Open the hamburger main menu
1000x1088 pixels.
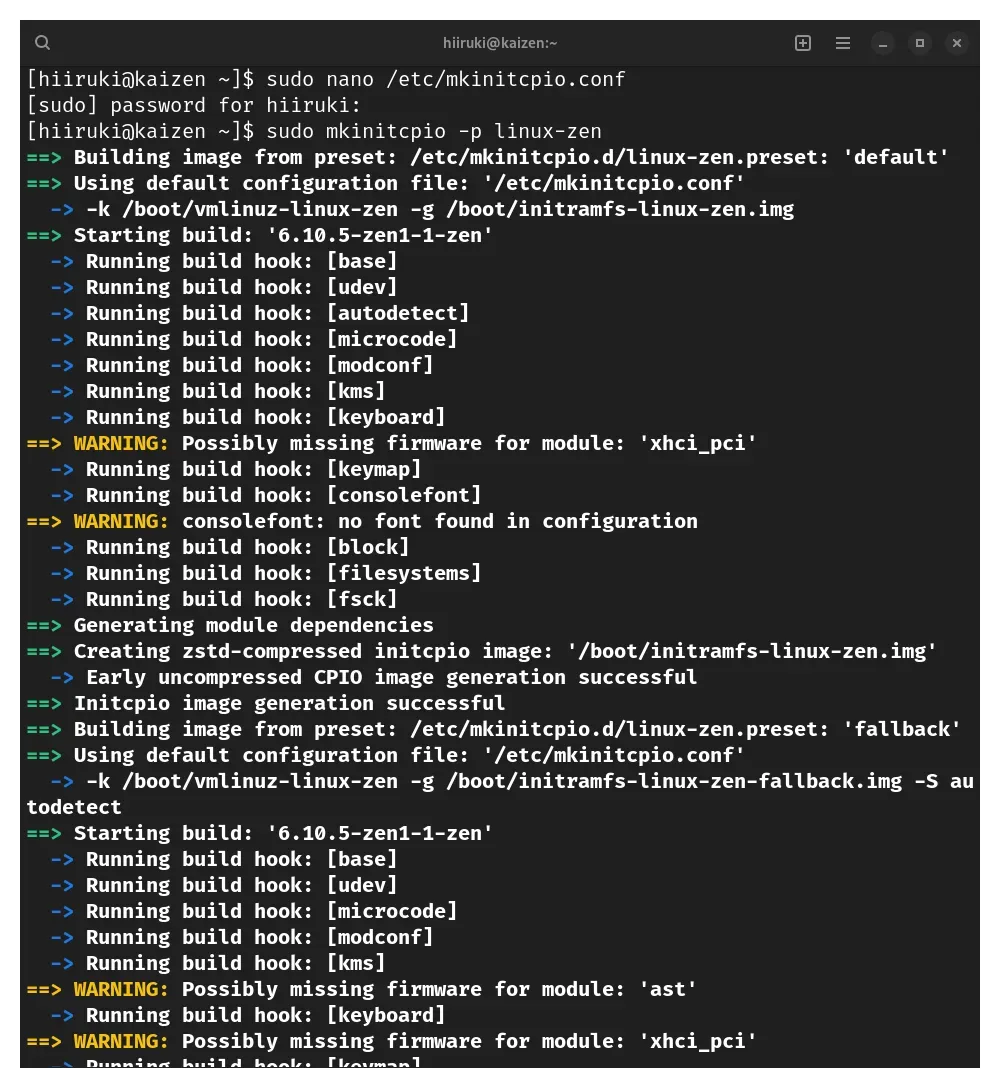pyautogui.click(x=843, y=43)
